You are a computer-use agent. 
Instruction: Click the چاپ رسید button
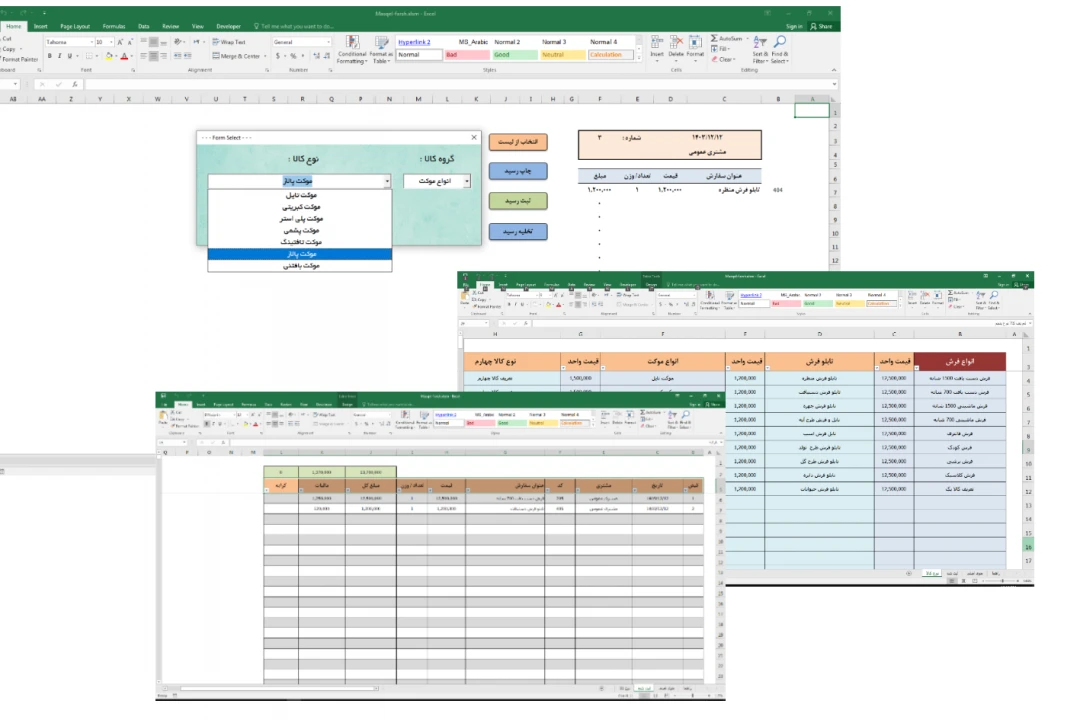(x=517, y=171)
